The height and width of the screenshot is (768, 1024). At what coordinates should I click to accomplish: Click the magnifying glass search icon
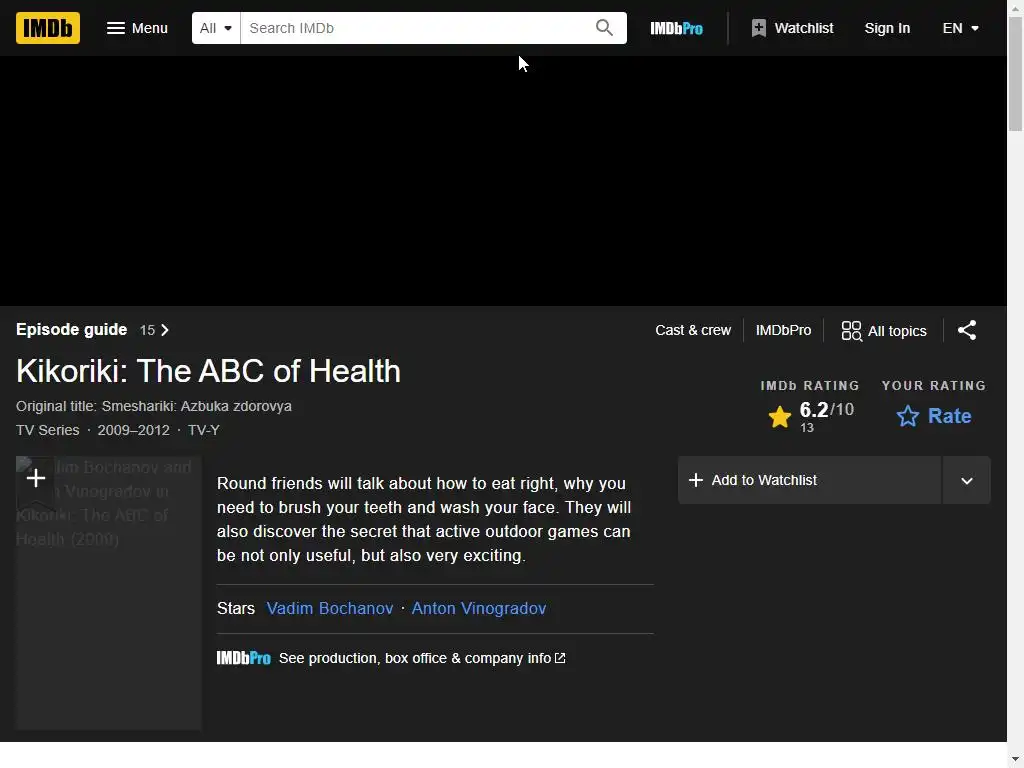(604, 28)
